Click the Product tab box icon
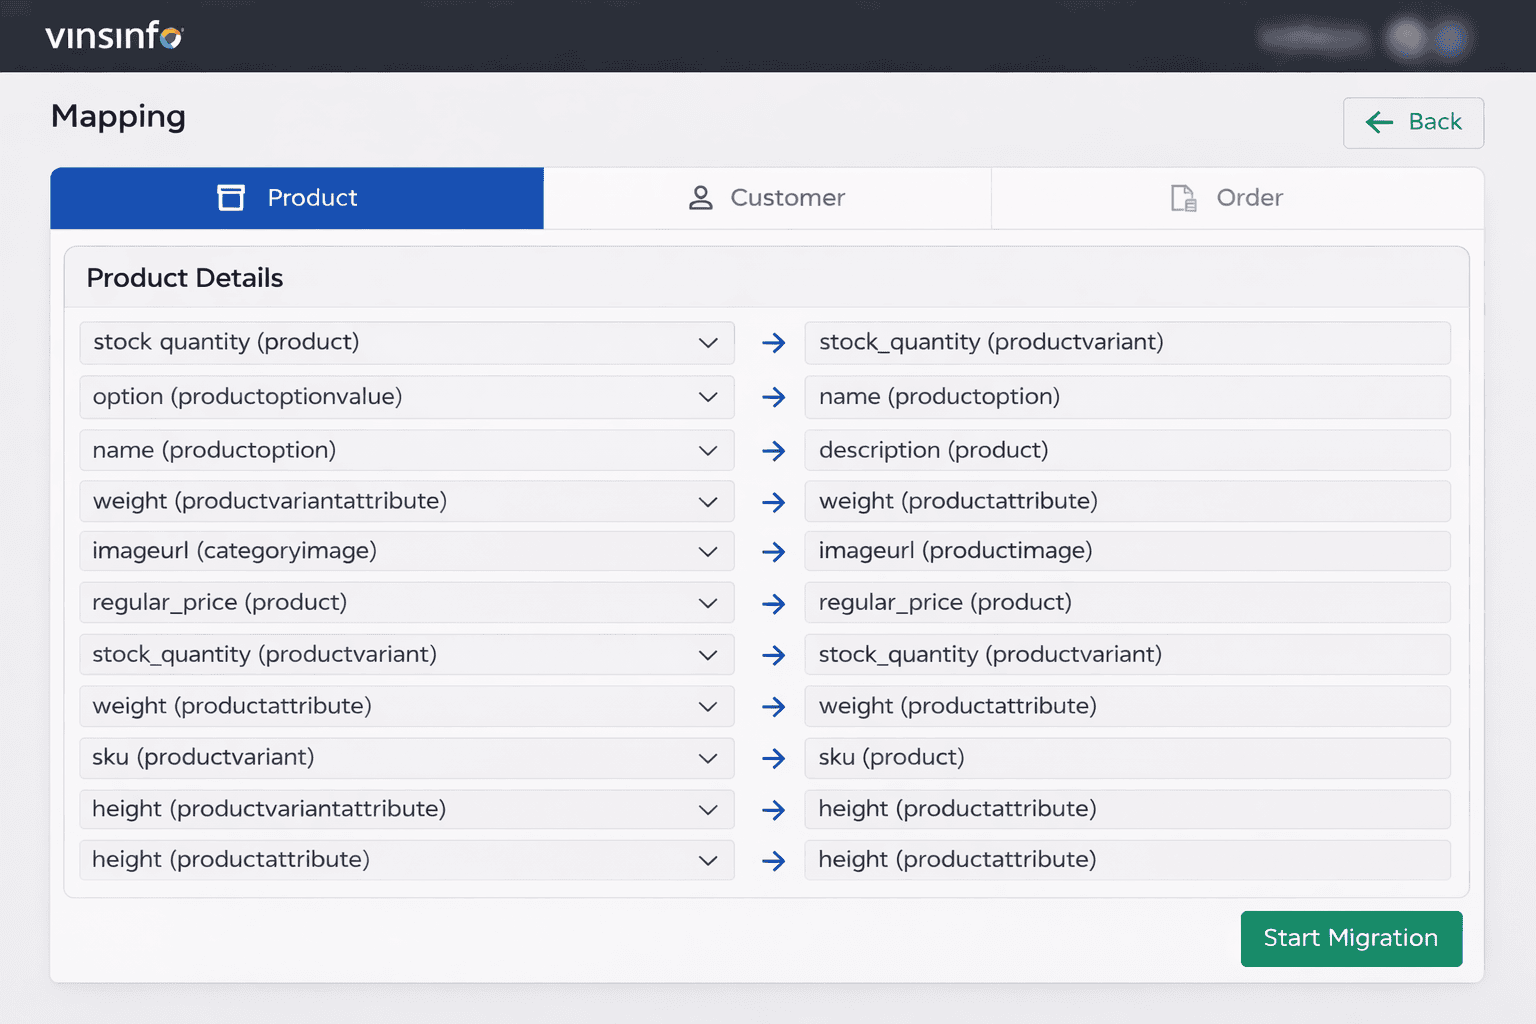This screenshot has height=1024, width=1536. (231, 198)
